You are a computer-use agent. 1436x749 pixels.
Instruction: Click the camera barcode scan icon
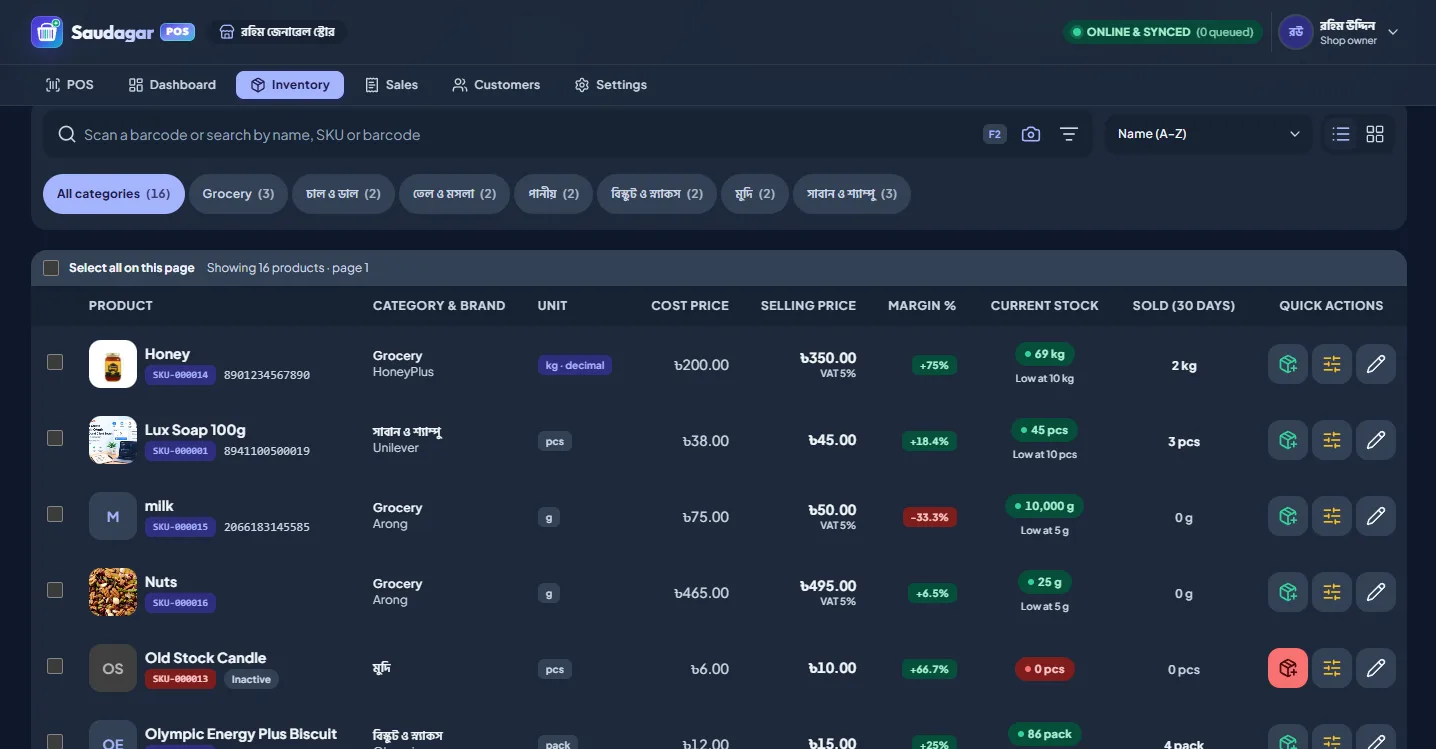[x=1031, y=134]
